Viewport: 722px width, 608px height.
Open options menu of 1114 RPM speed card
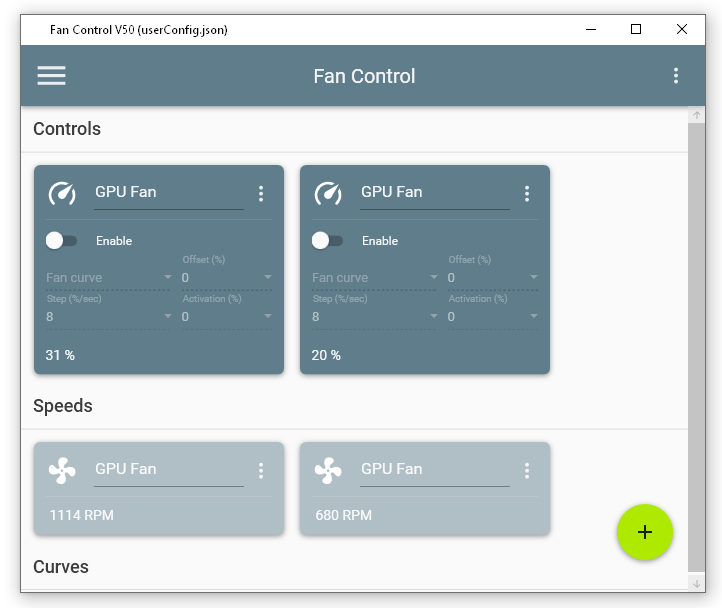pos(261,470)
